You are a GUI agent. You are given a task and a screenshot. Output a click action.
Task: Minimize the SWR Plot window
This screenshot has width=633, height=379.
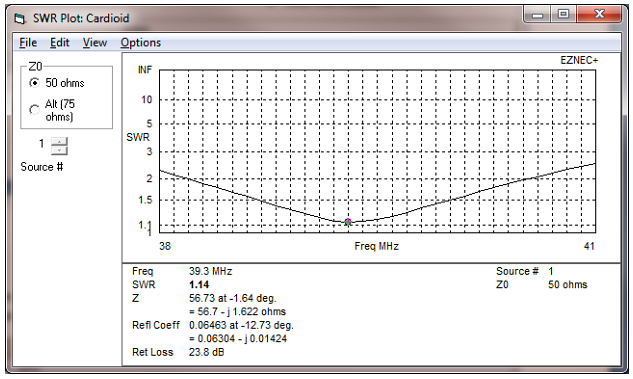coord(537,15)
